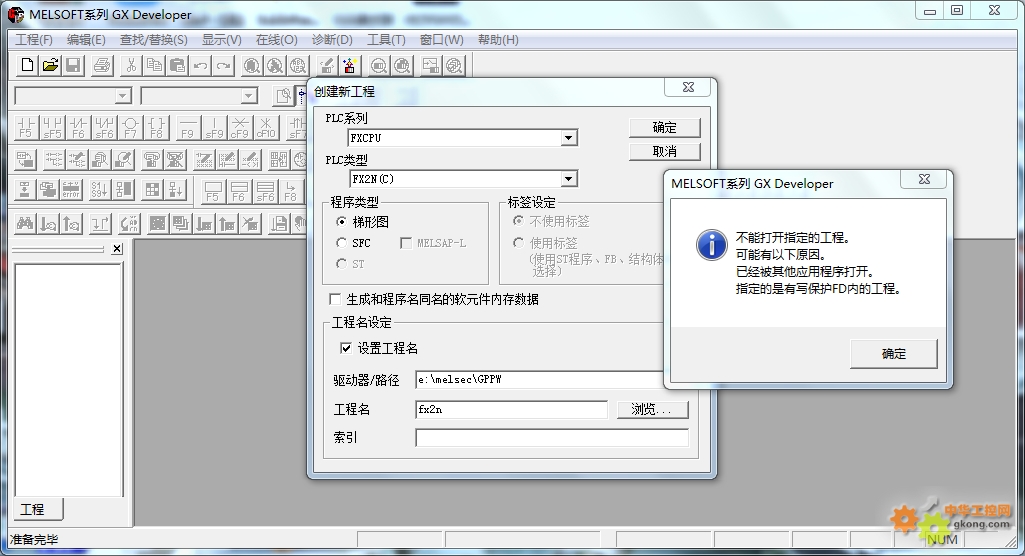Open the 编辑(E) menu

coord(86,40)
